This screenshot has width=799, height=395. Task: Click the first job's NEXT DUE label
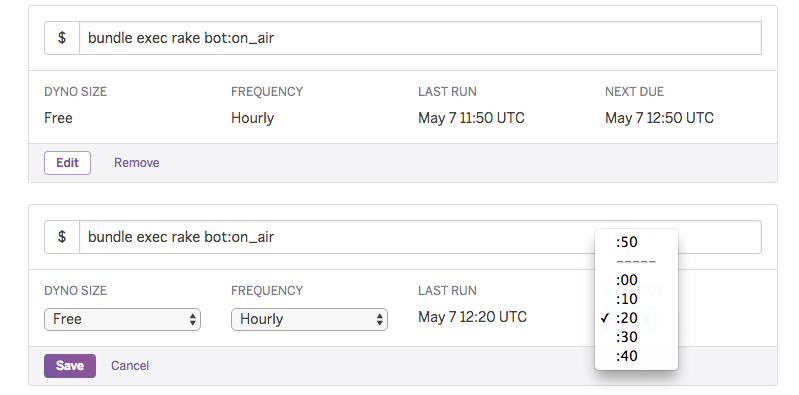click(634, 92)
